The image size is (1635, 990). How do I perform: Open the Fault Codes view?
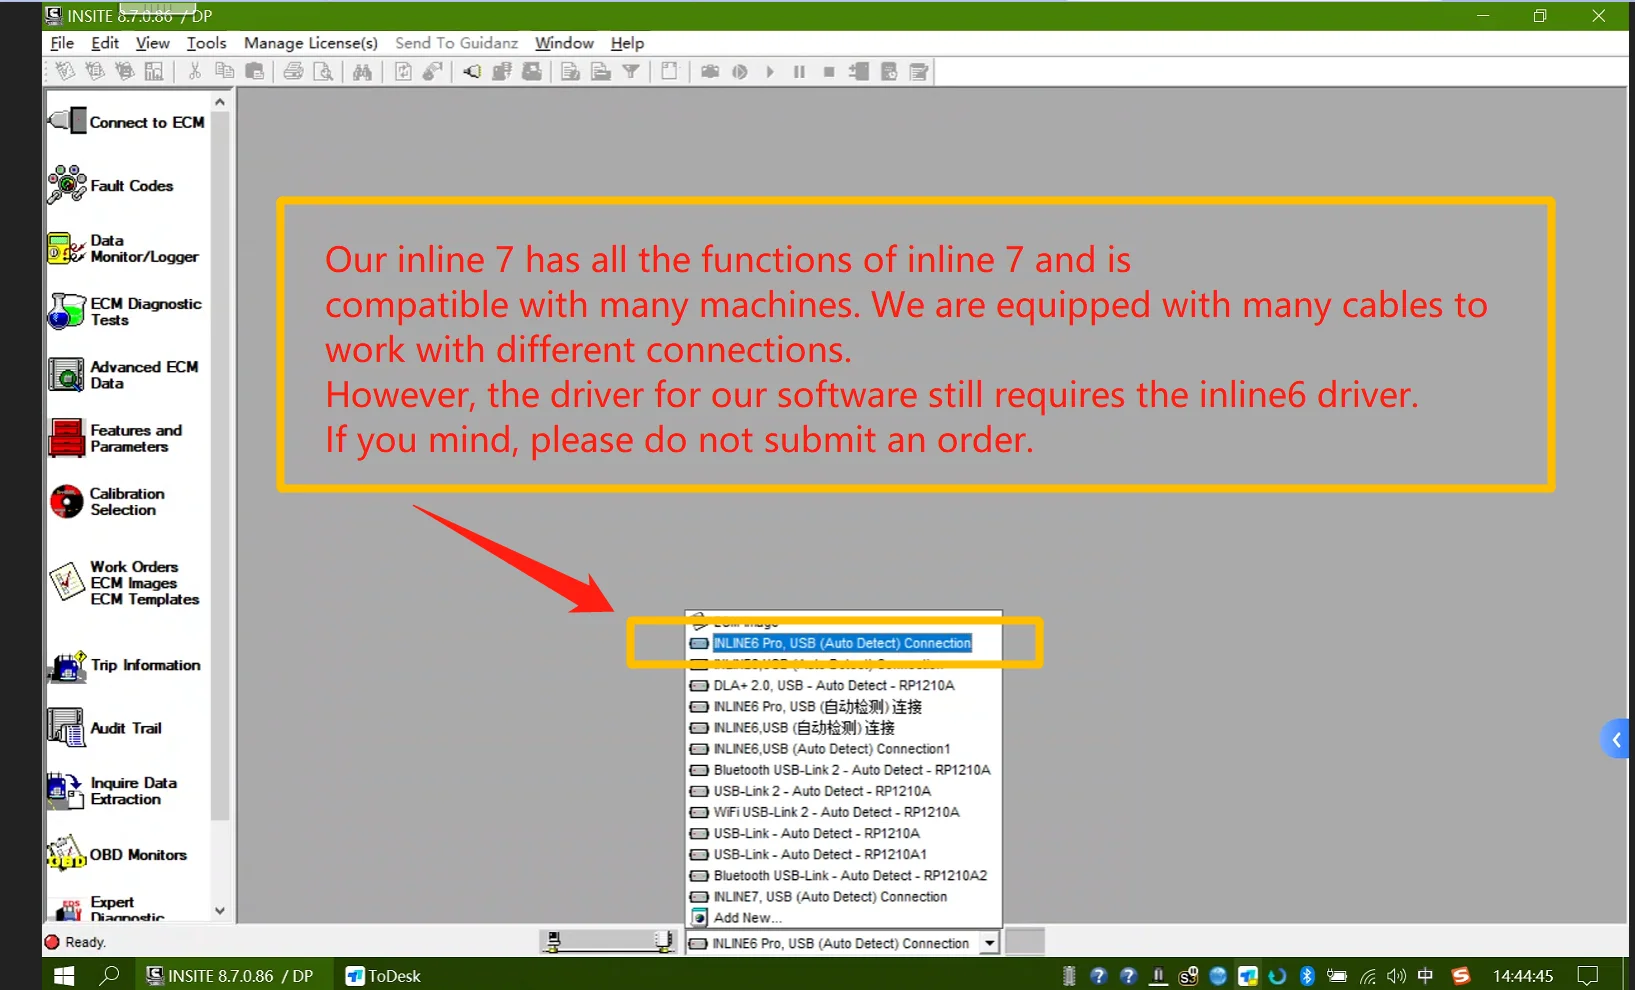111,186
